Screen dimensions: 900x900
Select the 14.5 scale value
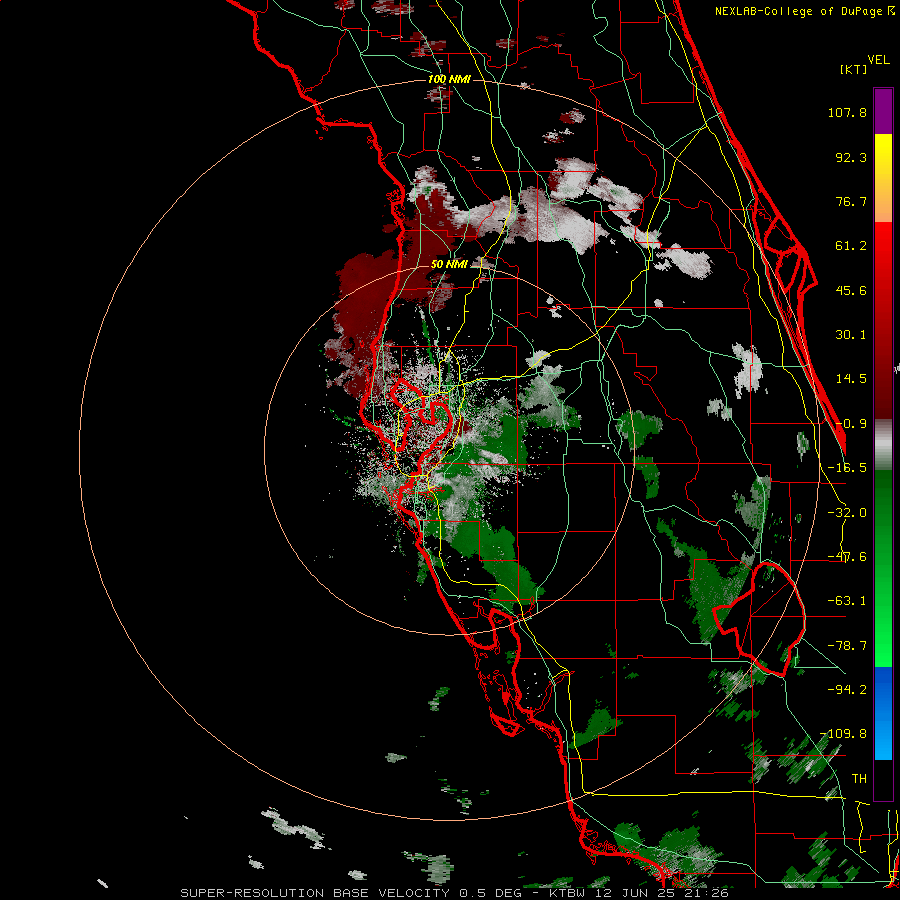[851, 379]
